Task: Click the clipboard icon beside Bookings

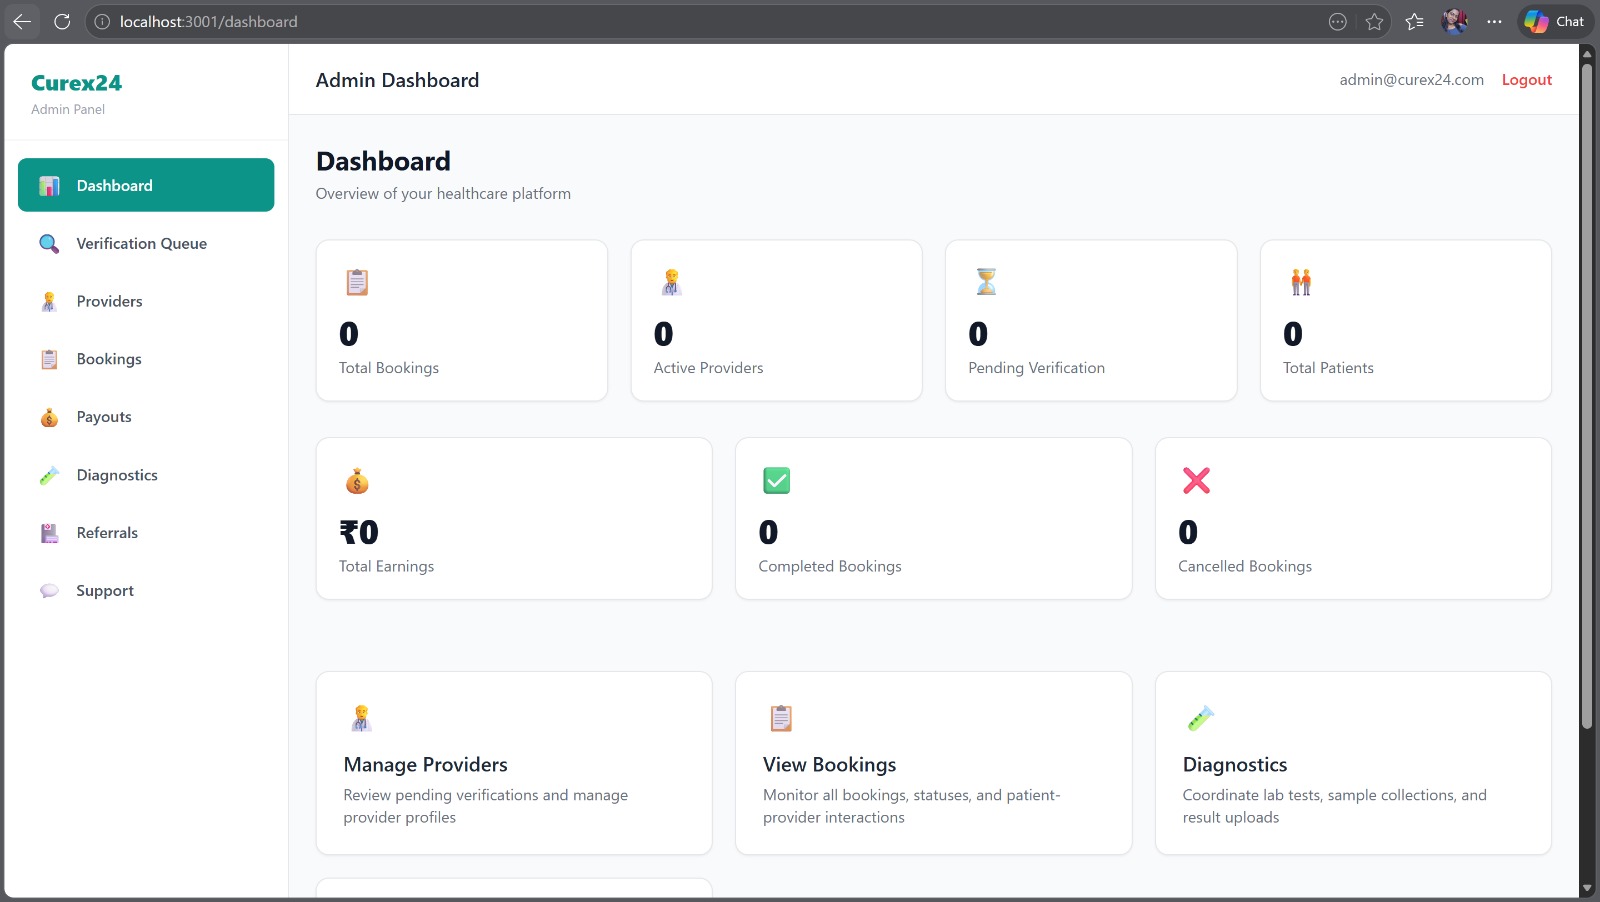Action: tap(49, 360)
